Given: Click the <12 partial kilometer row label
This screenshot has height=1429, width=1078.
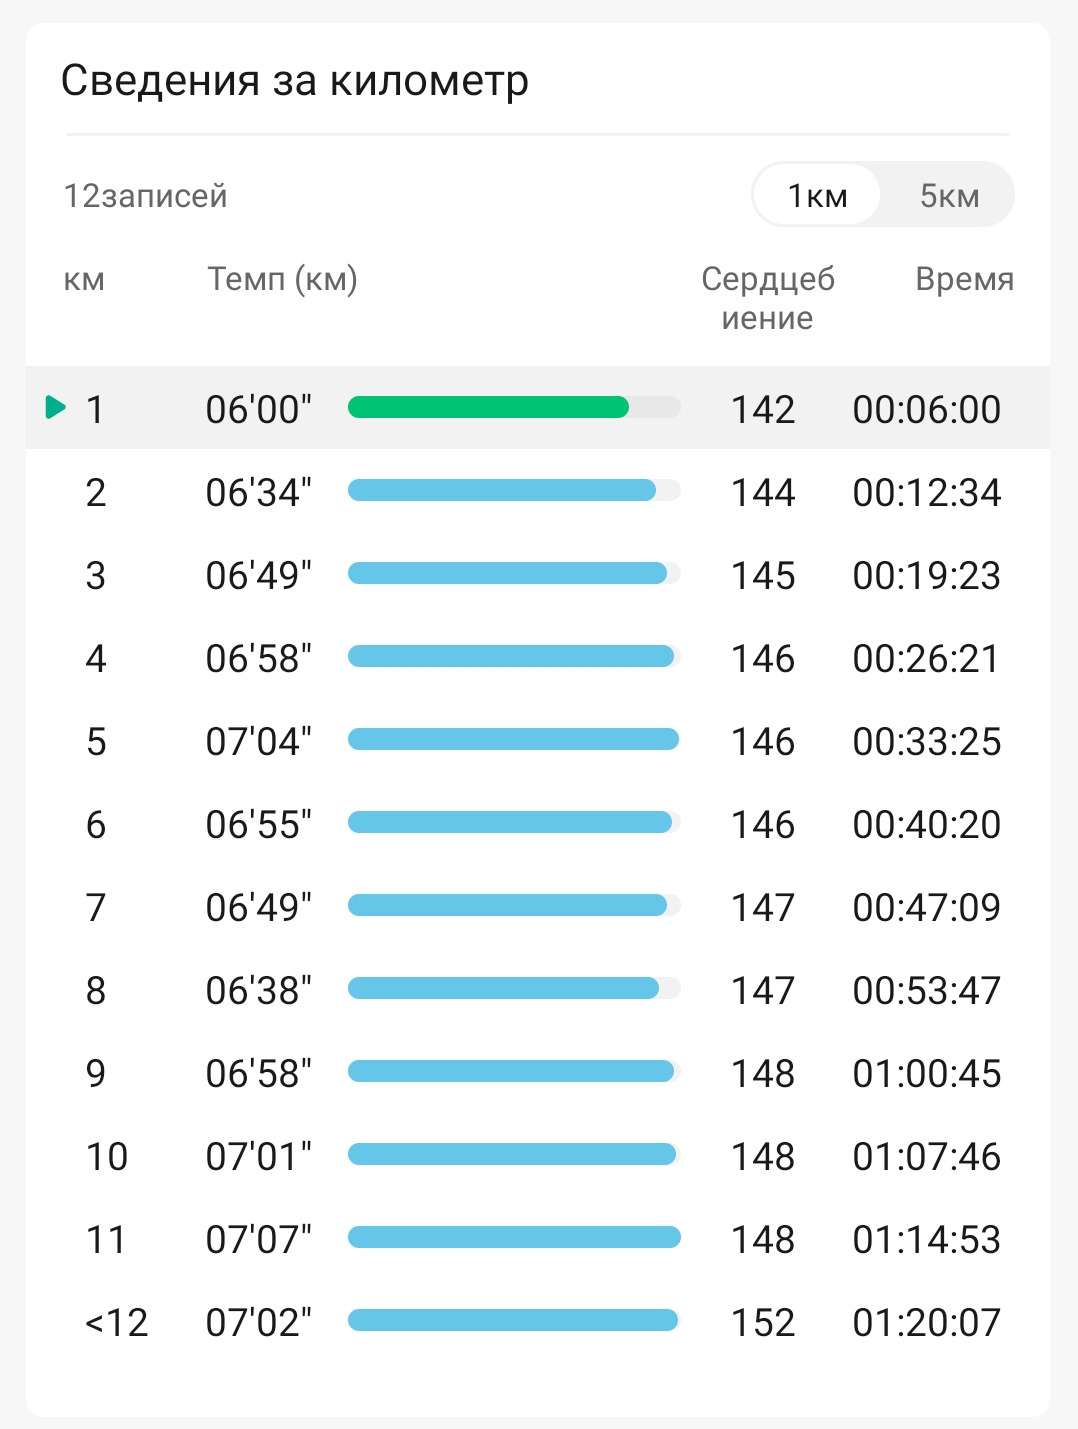Looking at the screenshot, I should pos(116,1322).
